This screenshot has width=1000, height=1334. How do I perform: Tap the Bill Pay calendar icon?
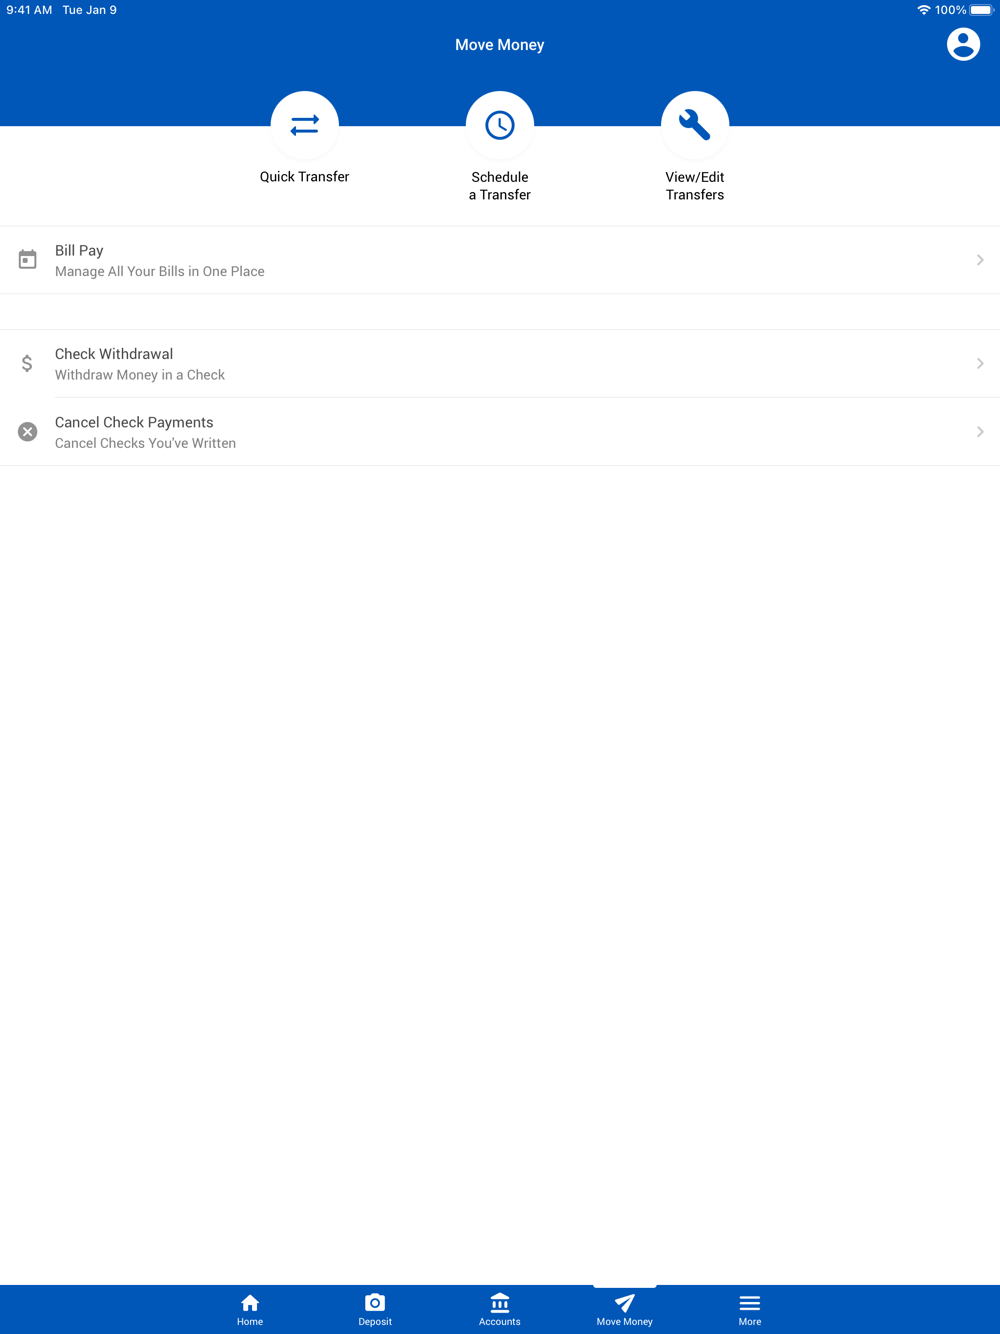click(28, 260)
